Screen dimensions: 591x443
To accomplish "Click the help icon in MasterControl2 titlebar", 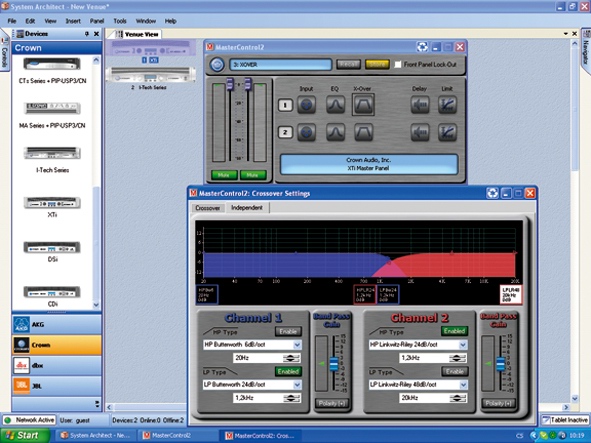I will (423, 47).
